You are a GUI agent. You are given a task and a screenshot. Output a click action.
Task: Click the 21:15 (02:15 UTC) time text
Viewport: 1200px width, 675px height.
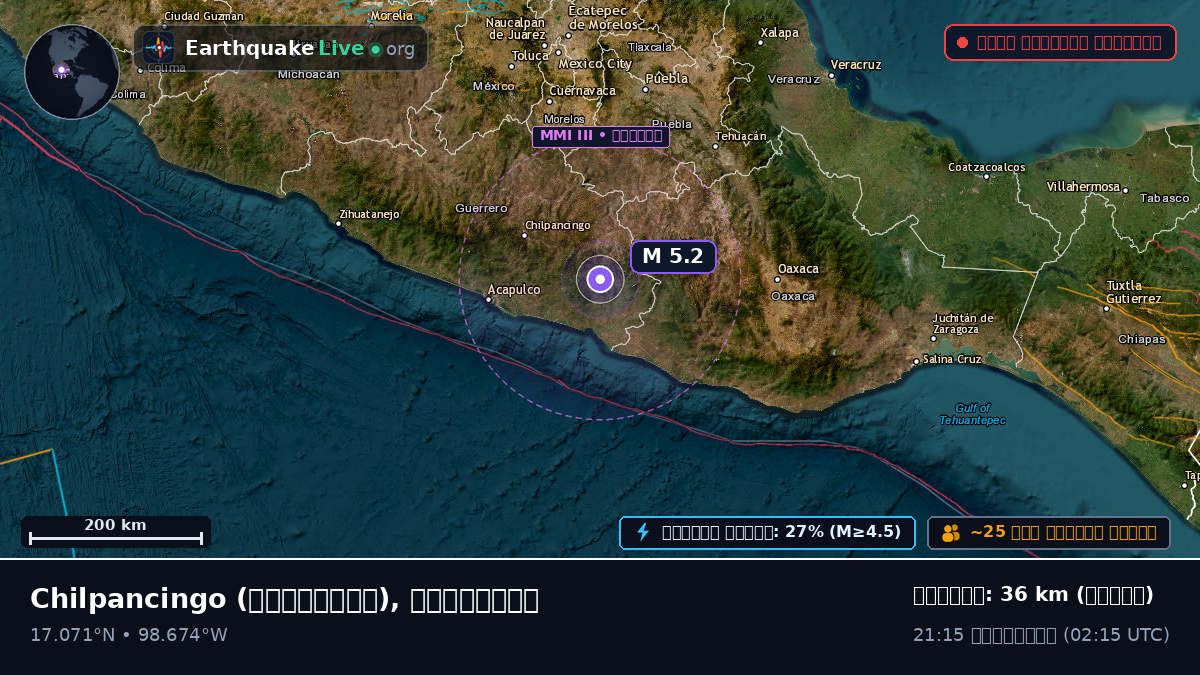[x=1041, y=635]
